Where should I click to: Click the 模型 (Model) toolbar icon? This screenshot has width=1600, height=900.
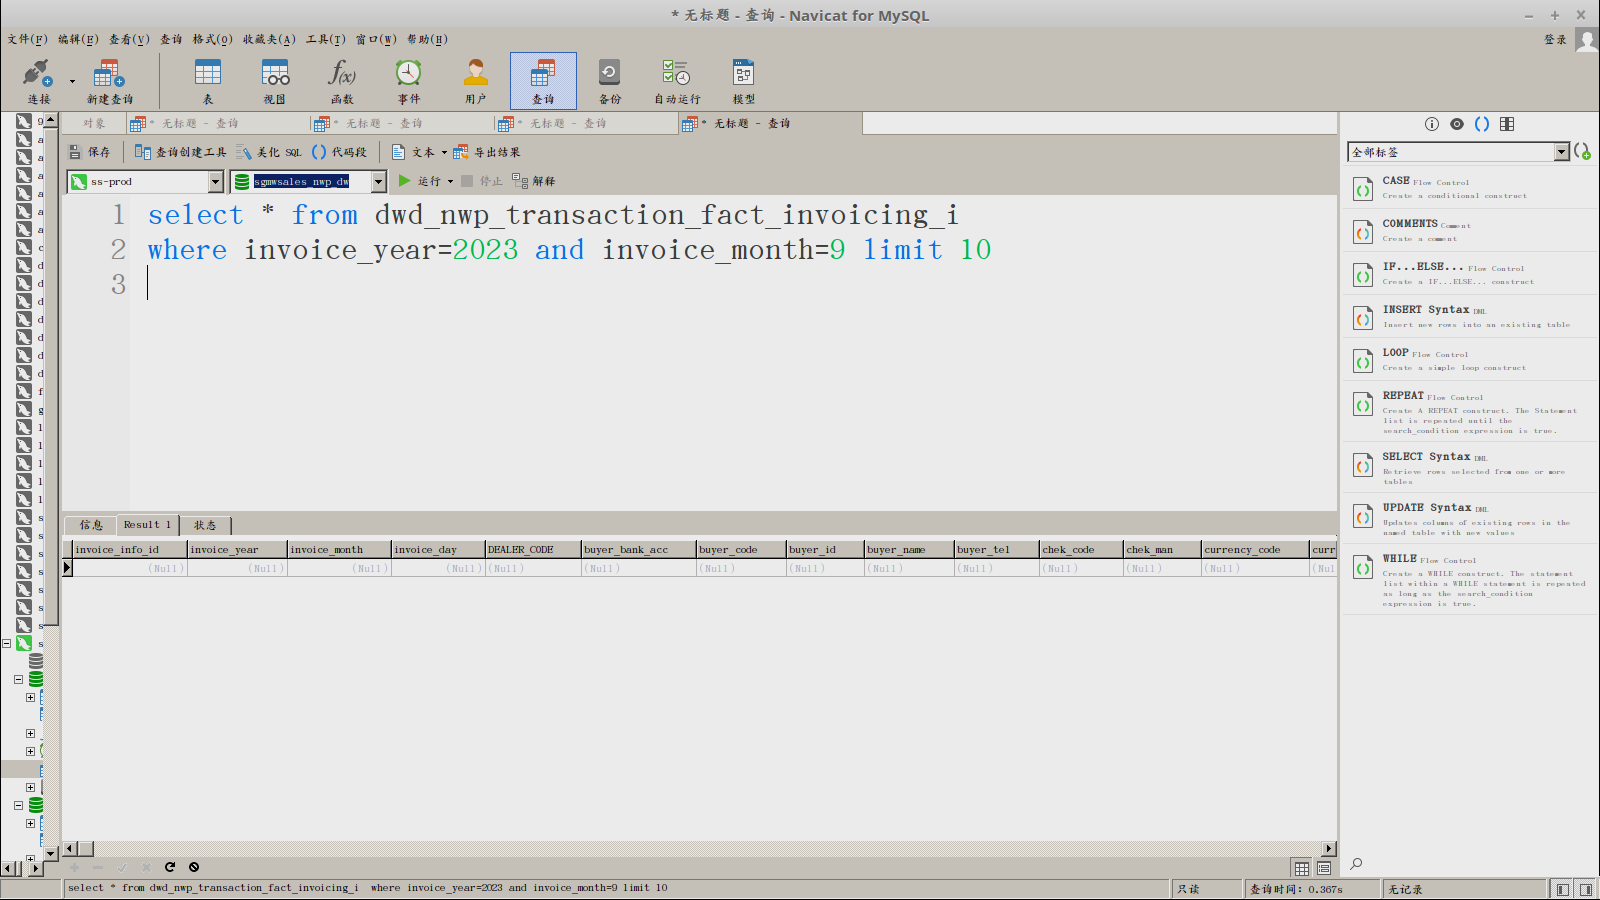(x=743, y=80)
